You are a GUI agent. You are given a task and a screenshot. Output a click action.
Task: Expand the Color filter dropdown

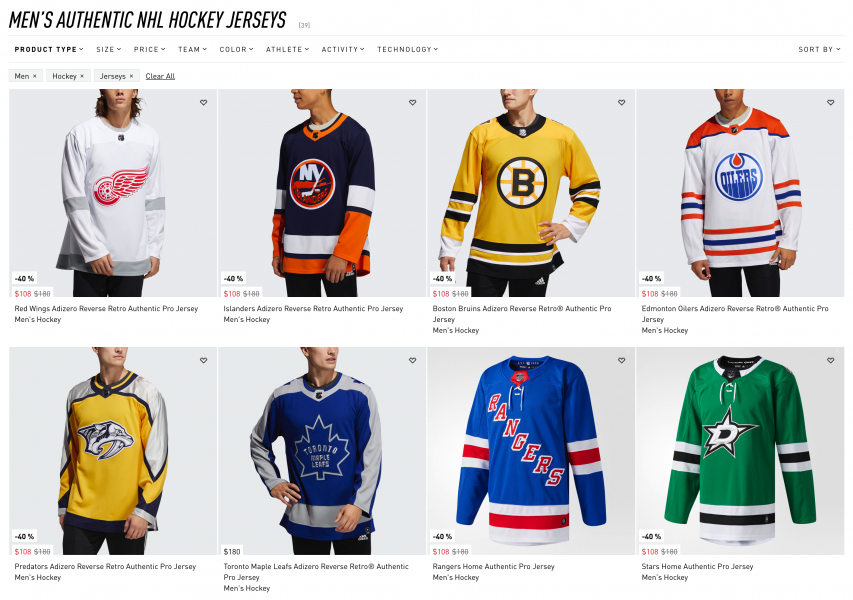tap(236, 49)
